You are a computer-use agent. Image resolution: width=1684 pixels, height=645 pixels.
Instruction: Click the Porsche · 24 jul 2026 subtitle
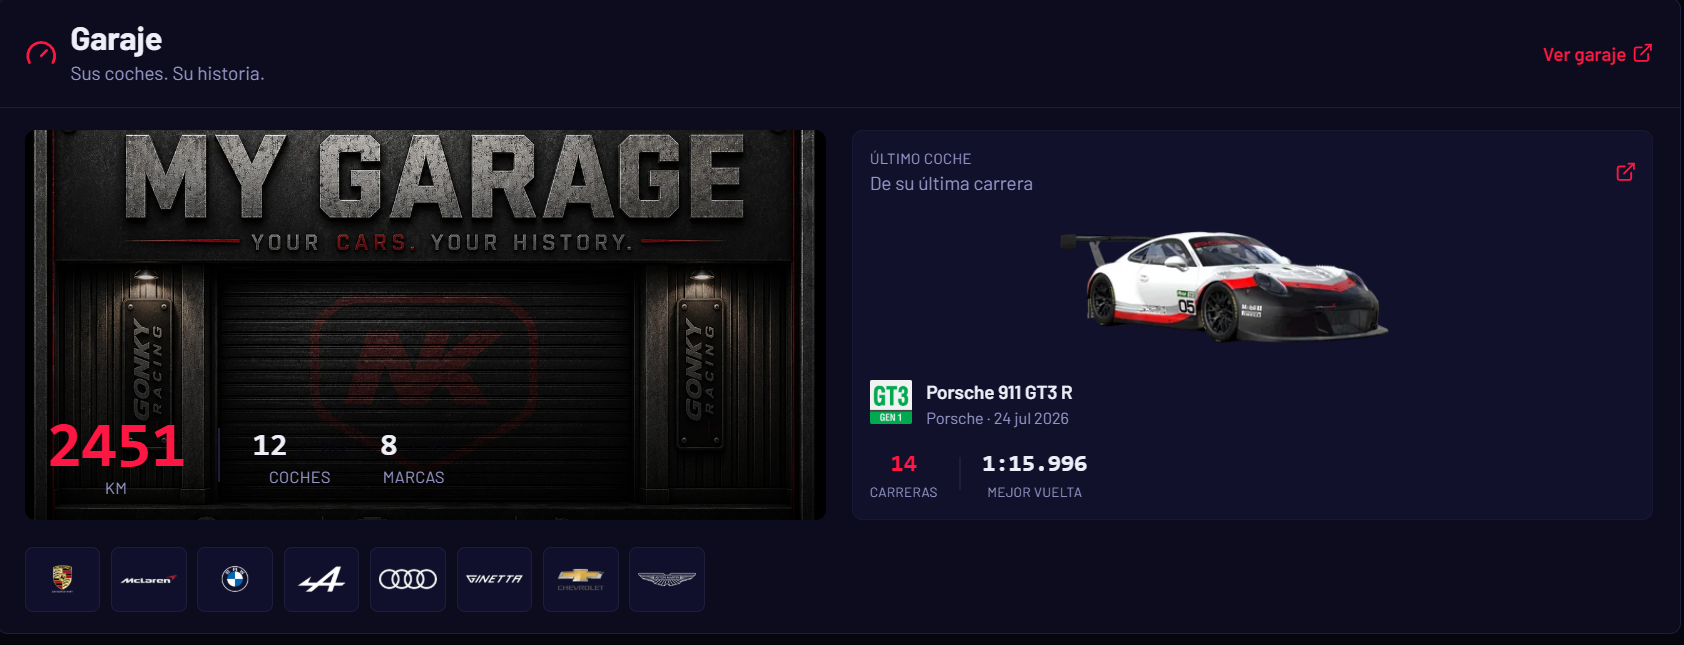click(x=997, y=419)
